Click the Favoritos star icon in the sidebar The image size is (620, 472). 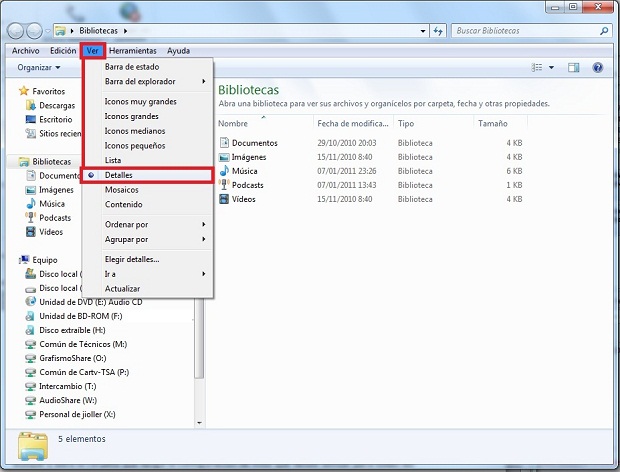click(24, 91)
